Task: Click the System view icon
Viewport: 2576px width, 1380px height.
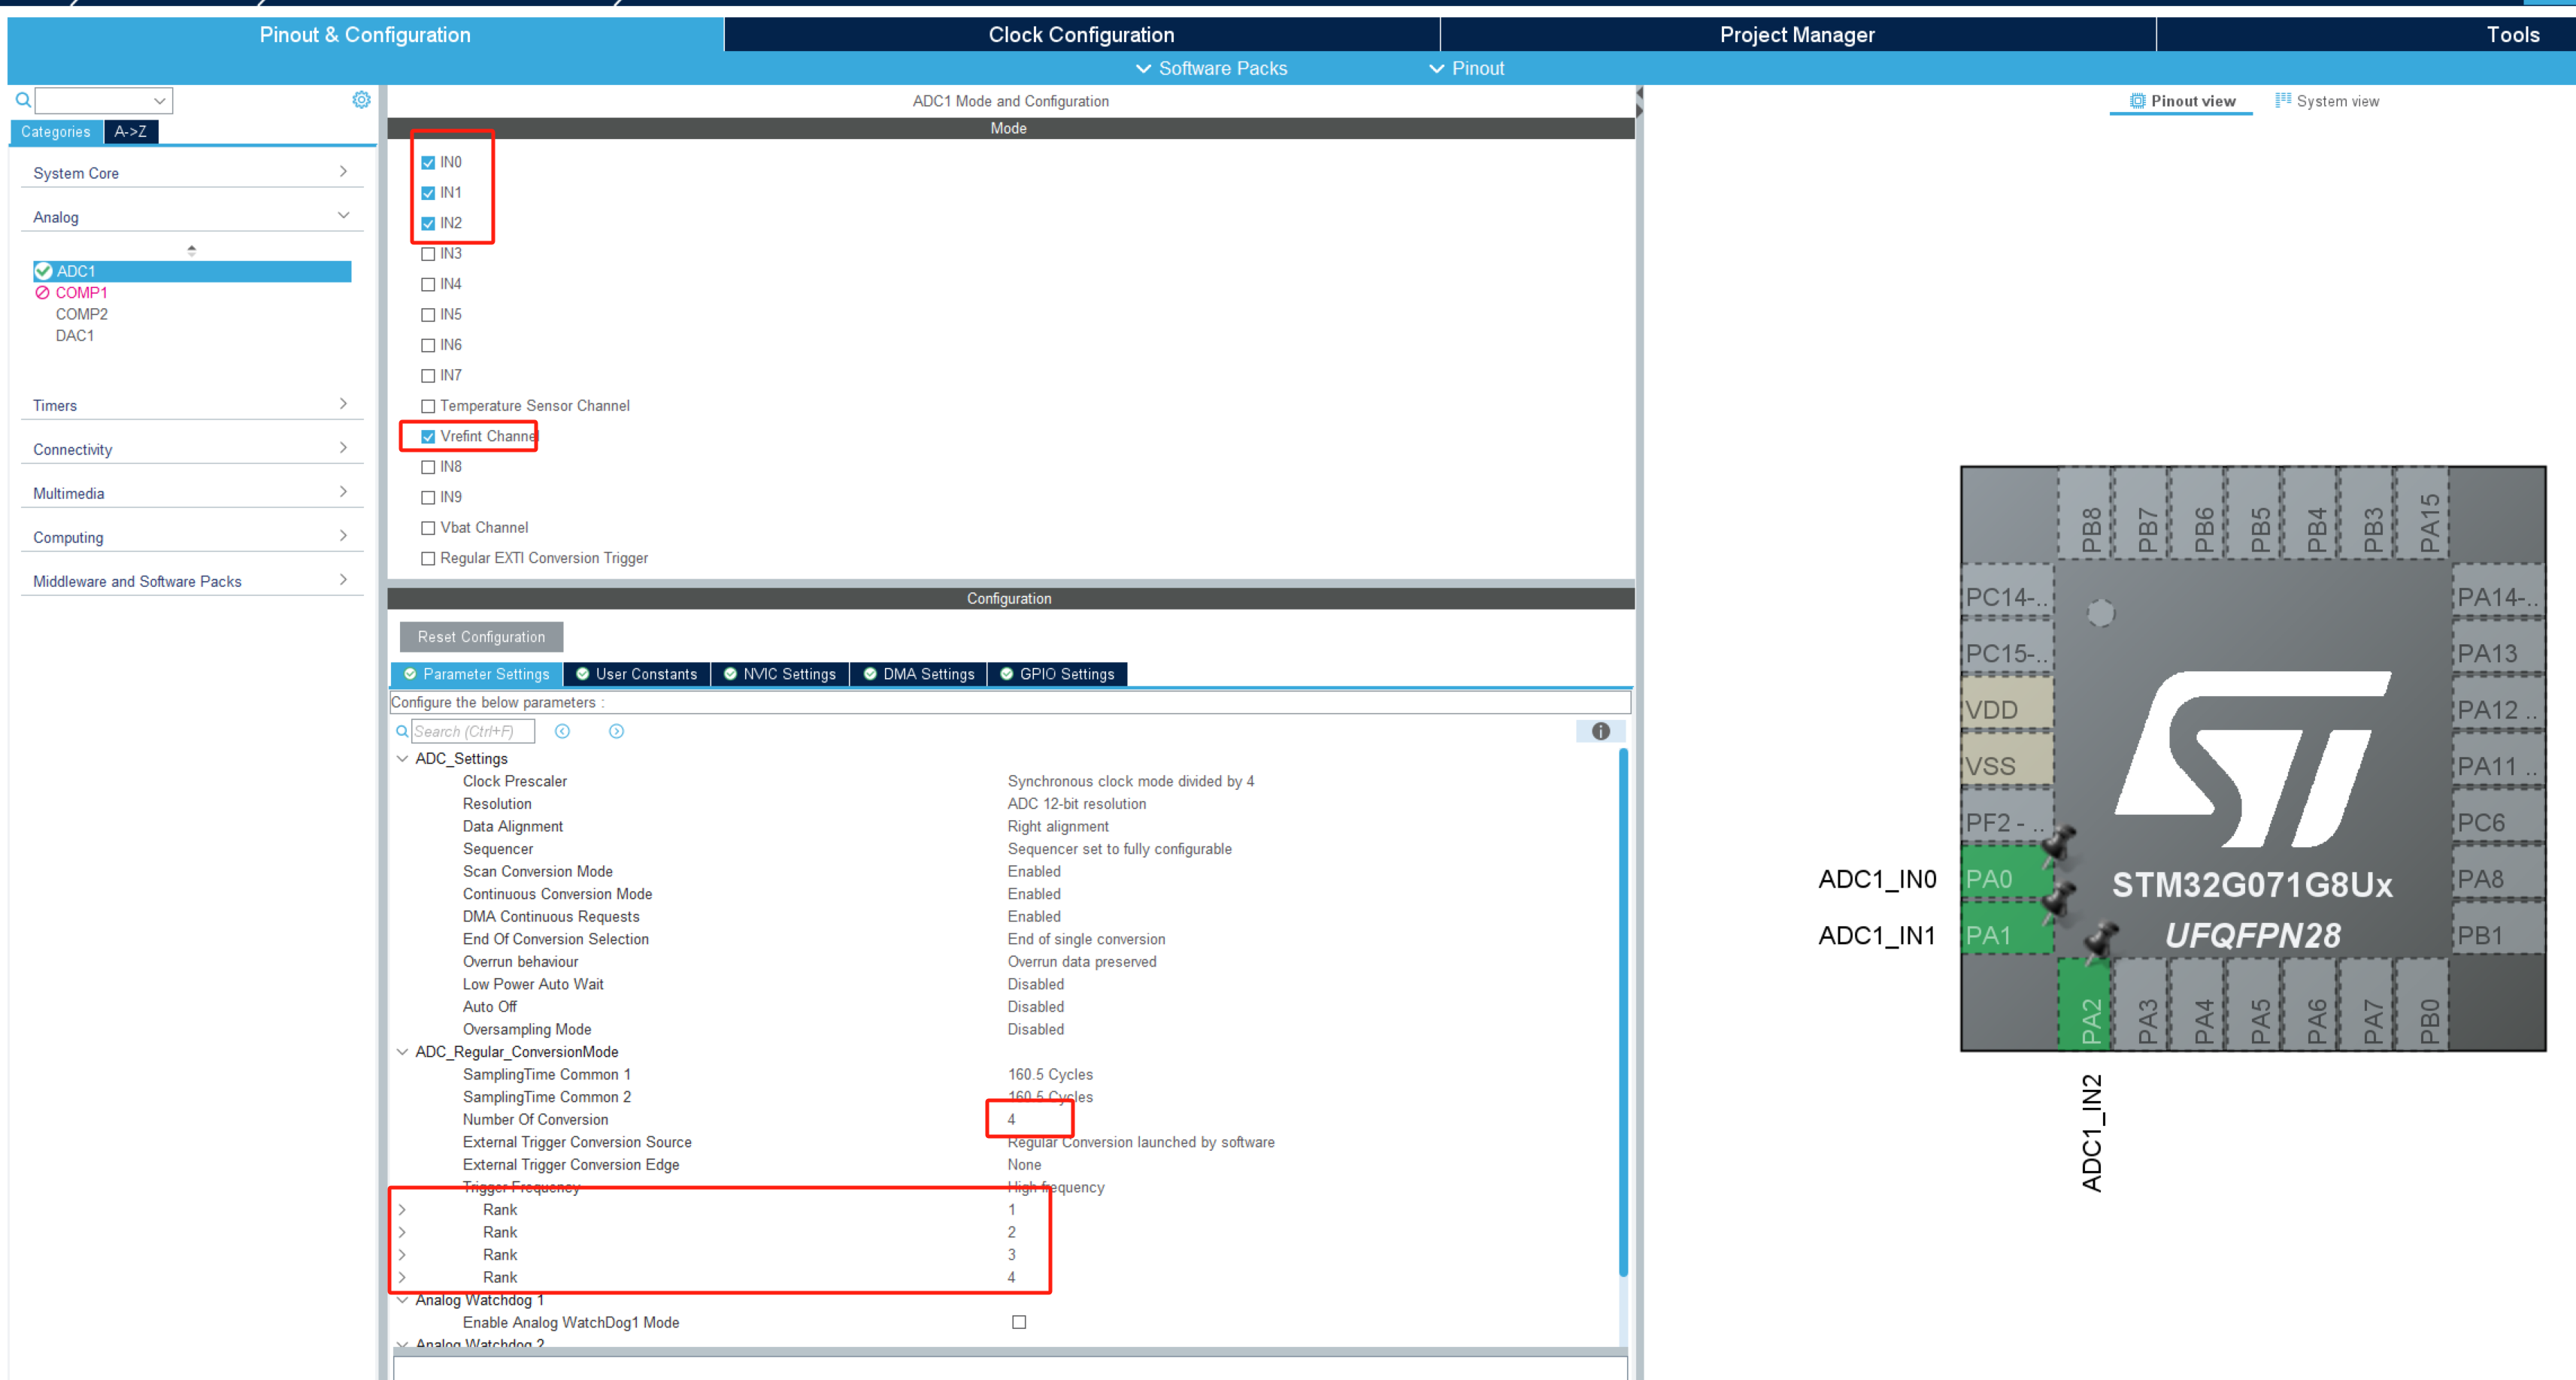Action: 2283,100
